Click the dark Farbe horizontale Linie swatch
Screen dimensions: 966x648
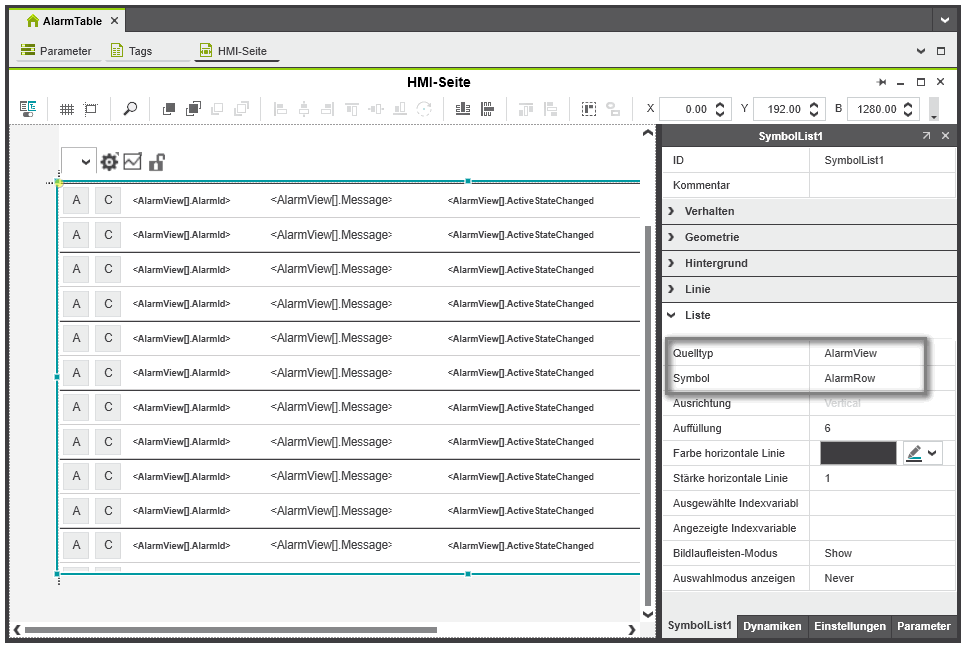[858, 453]
